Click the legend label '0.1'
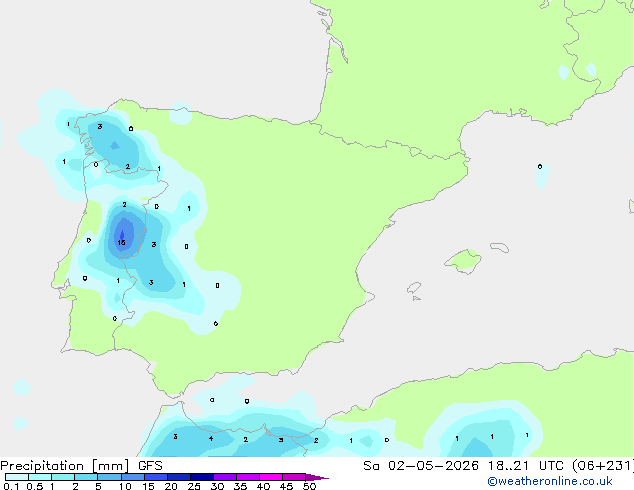The width and height of the screenshot is (634, 490). click(11, 486)
